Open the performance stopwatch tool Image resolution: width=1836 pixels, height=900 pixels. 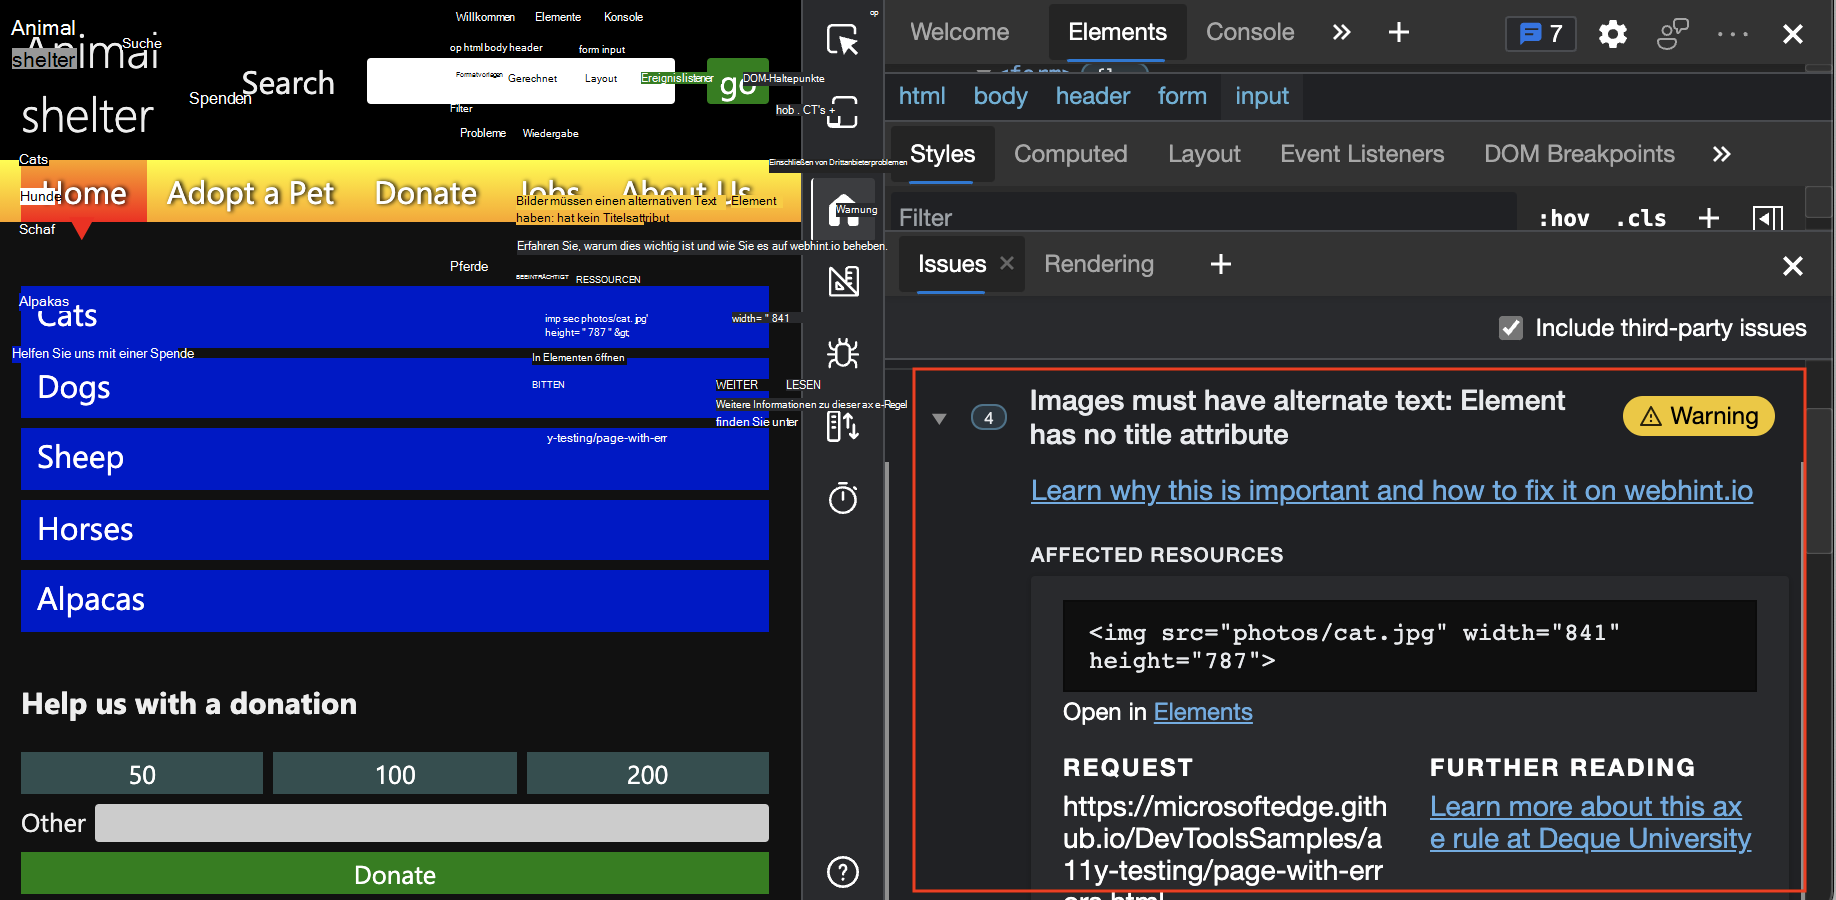(843, 497)
